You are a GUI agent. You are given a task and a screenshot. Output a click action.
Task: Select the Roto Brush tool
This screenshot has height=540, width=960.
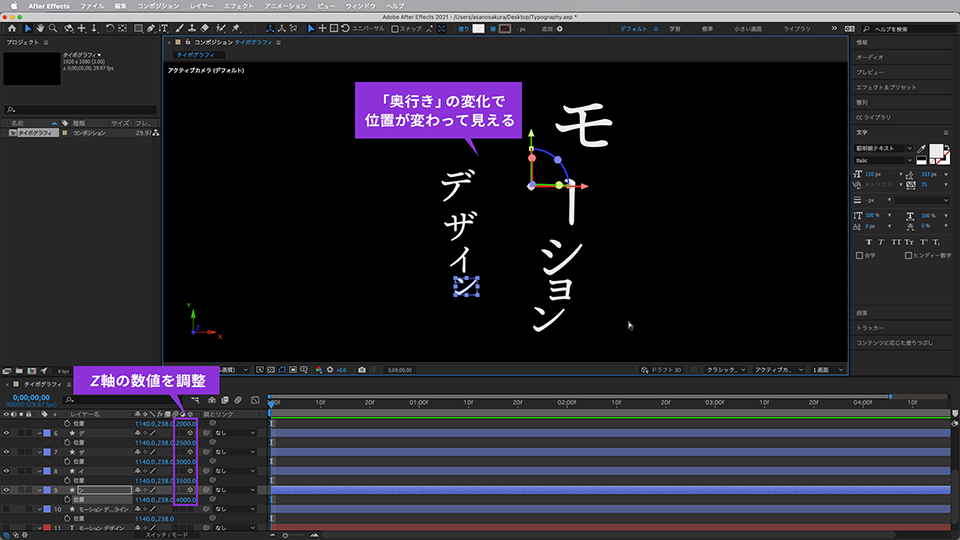[x=220, y=28]
